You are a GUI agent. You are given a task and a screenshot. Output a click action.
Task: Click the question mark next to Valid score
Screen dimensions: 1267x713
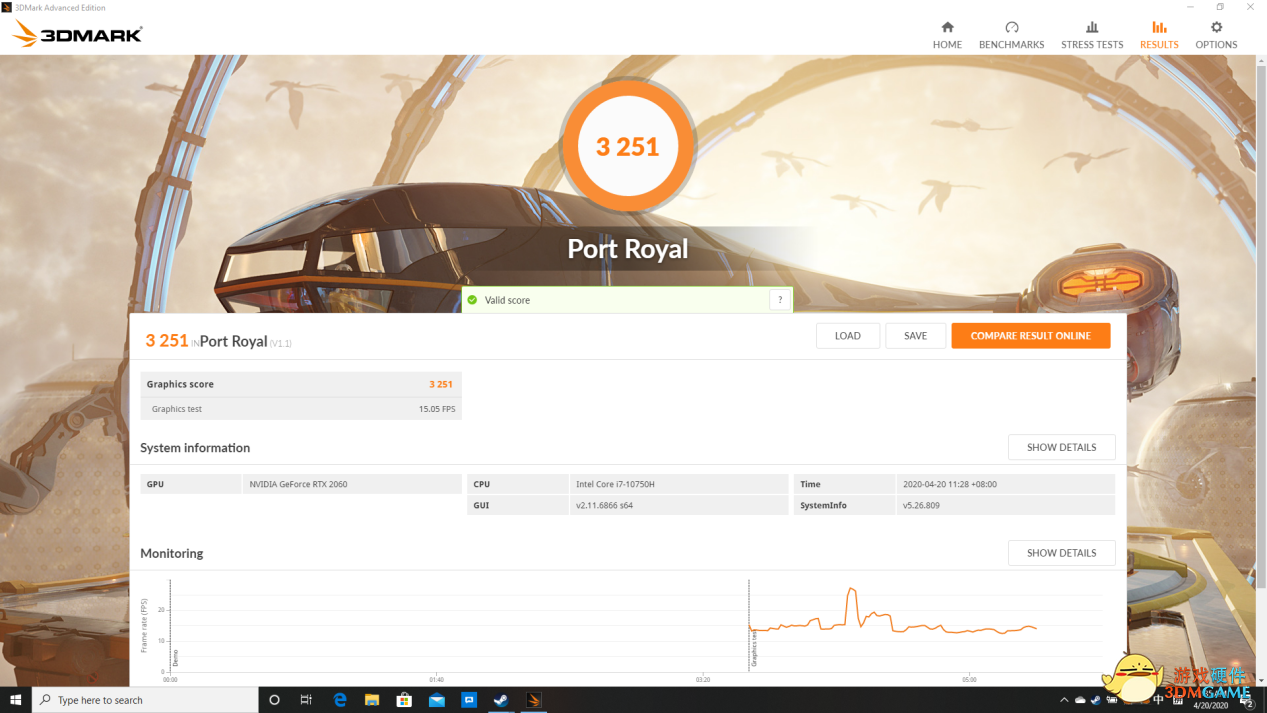(780, 300)
